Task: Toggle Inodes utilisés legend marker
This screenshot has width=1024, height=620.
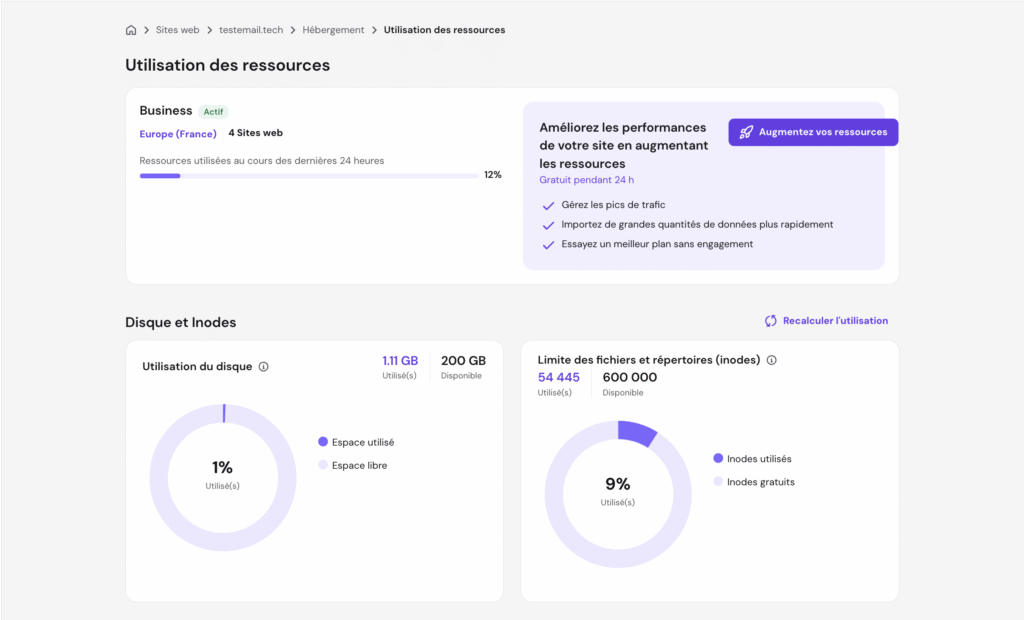Action: (x=718, y=459)
